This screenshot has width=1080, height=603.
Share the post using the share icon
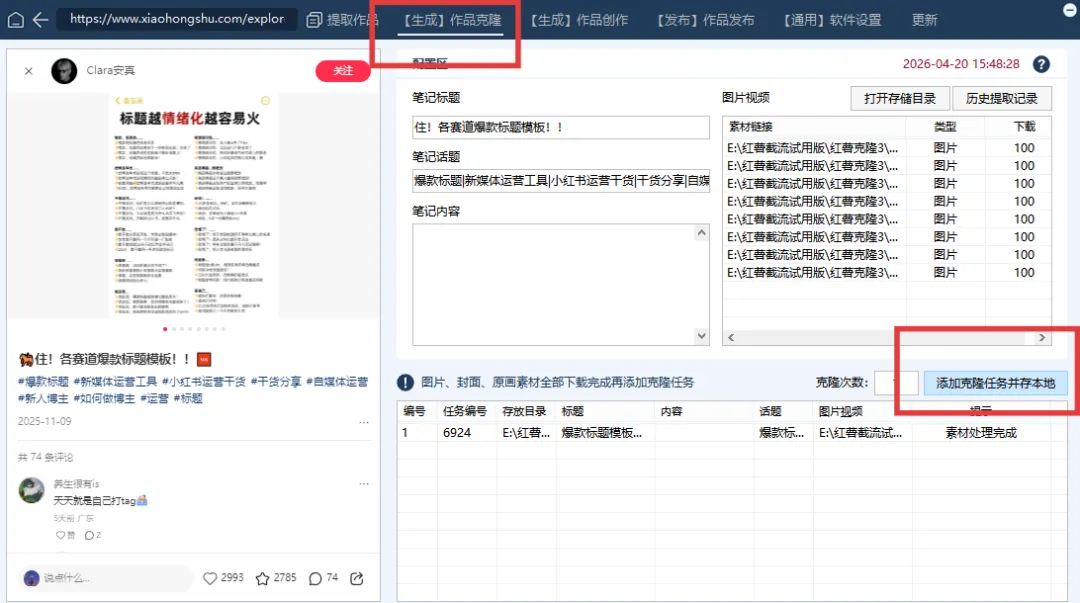point(356,577)
